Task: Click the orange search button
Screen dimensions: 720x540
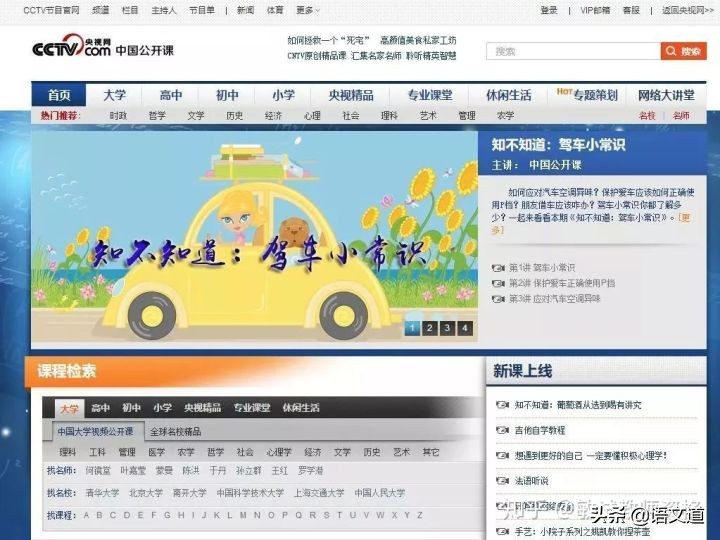Action: (684, 51)
